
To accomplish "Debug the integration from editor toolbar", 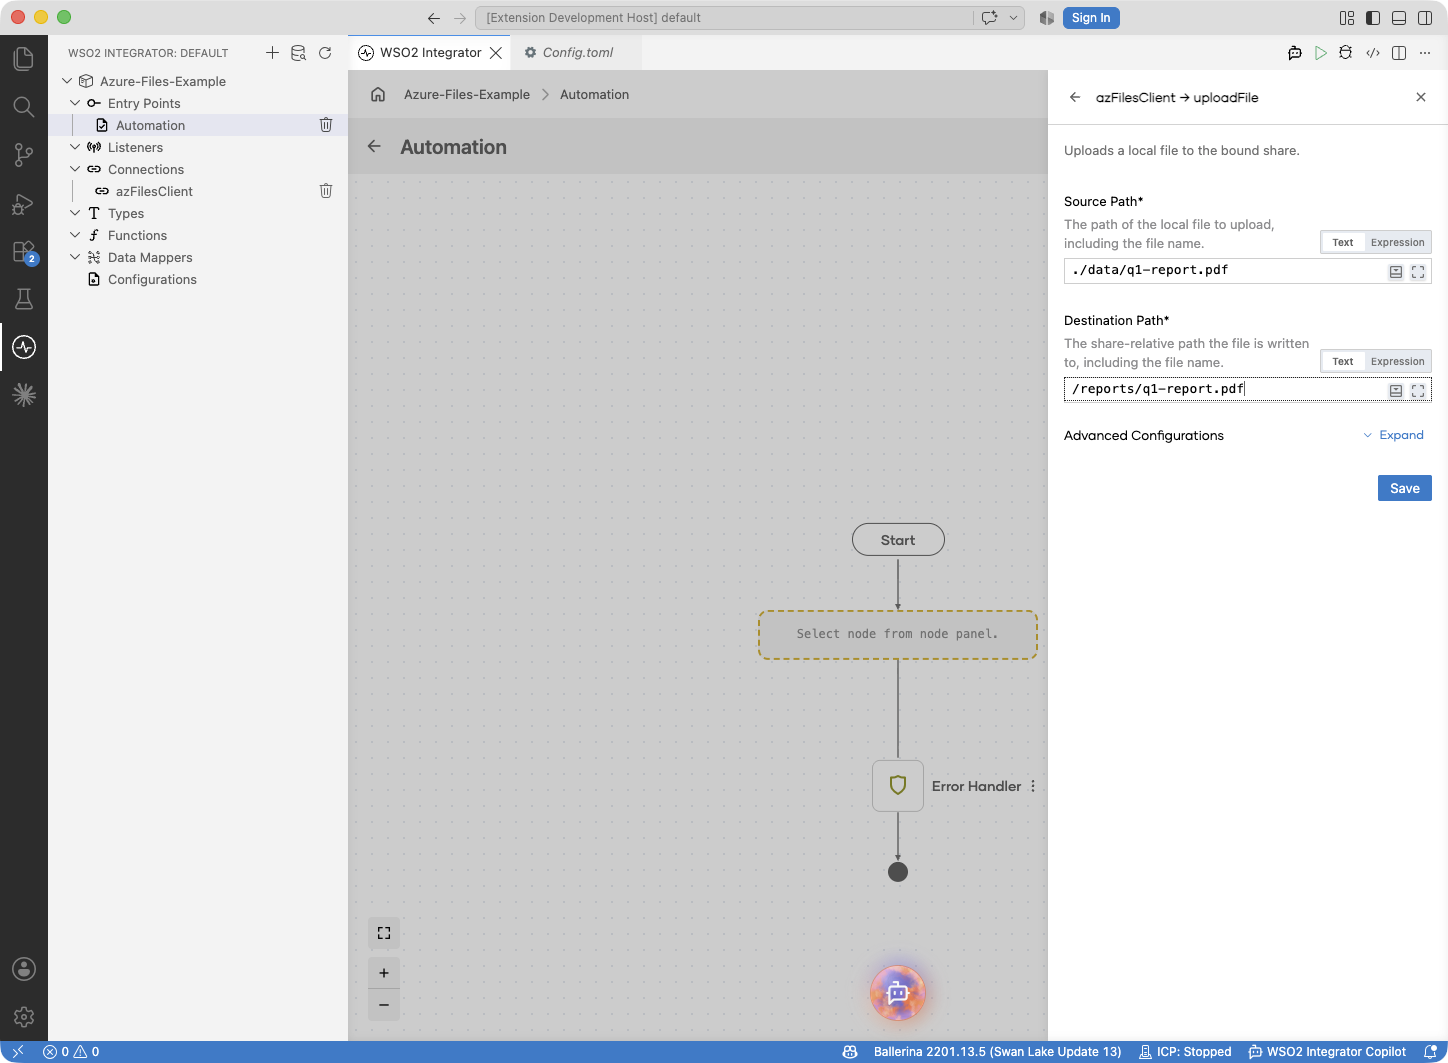I will click(1346, 53).
